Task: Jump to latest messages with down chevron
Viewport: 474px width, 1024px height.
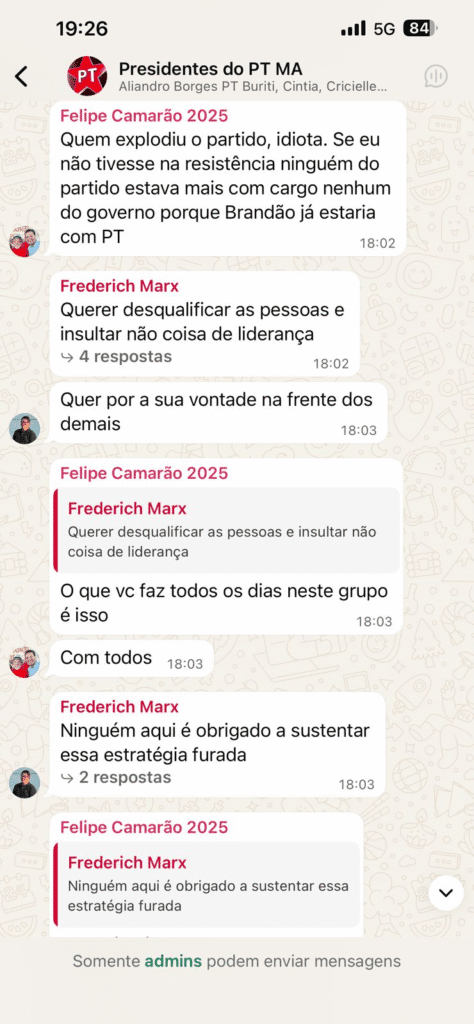Action: 446,893
